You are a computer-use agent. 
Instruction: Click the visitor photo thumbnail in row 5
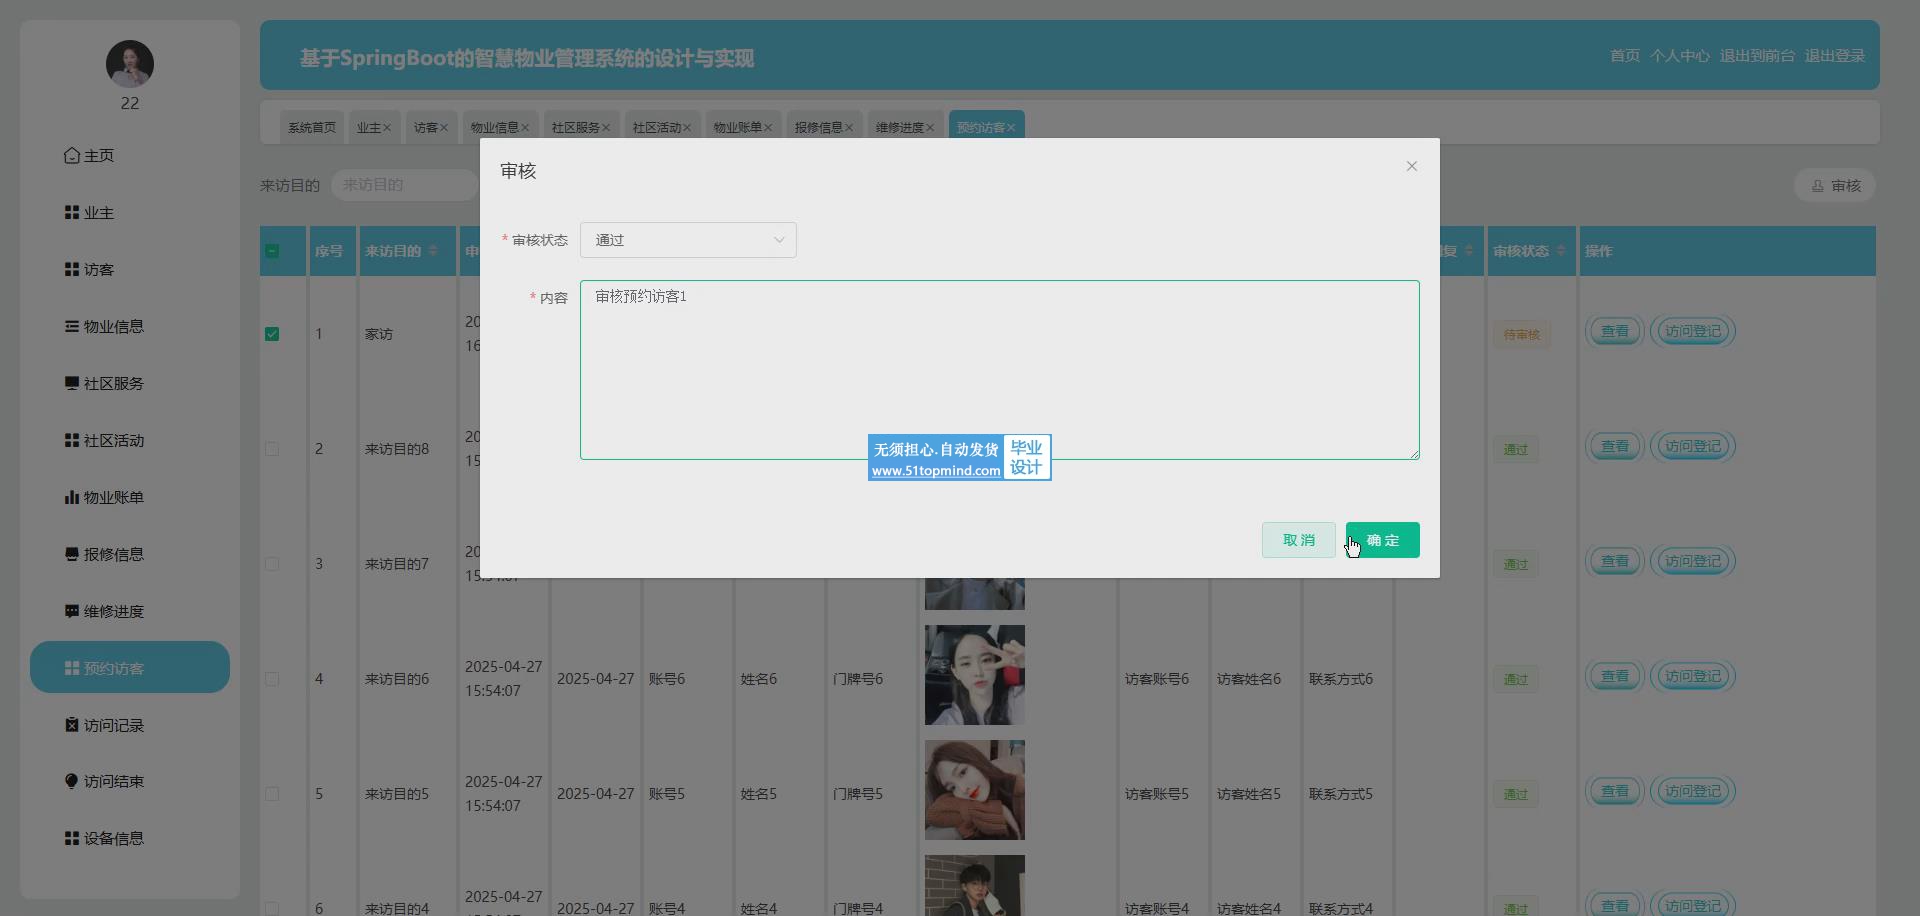point(974,790)
